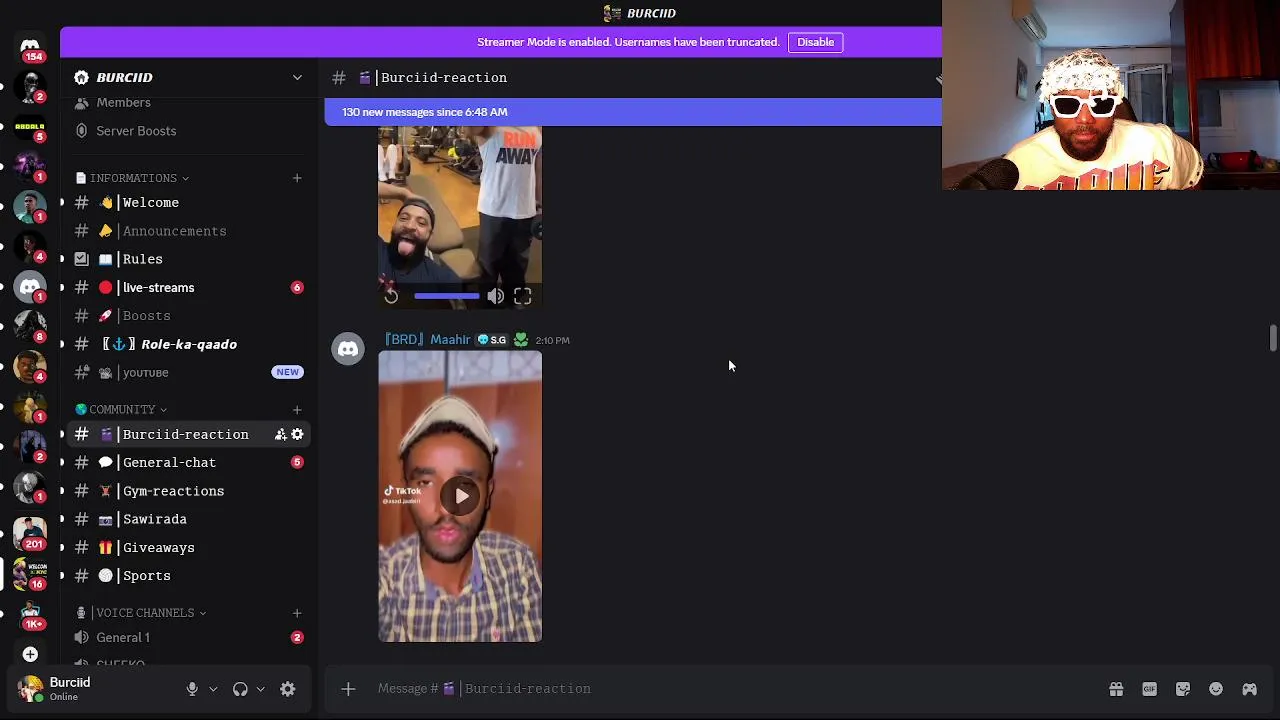1280x720 pixels.
Task: Open Gym-reactions channel
Action: tap(188, 491)
